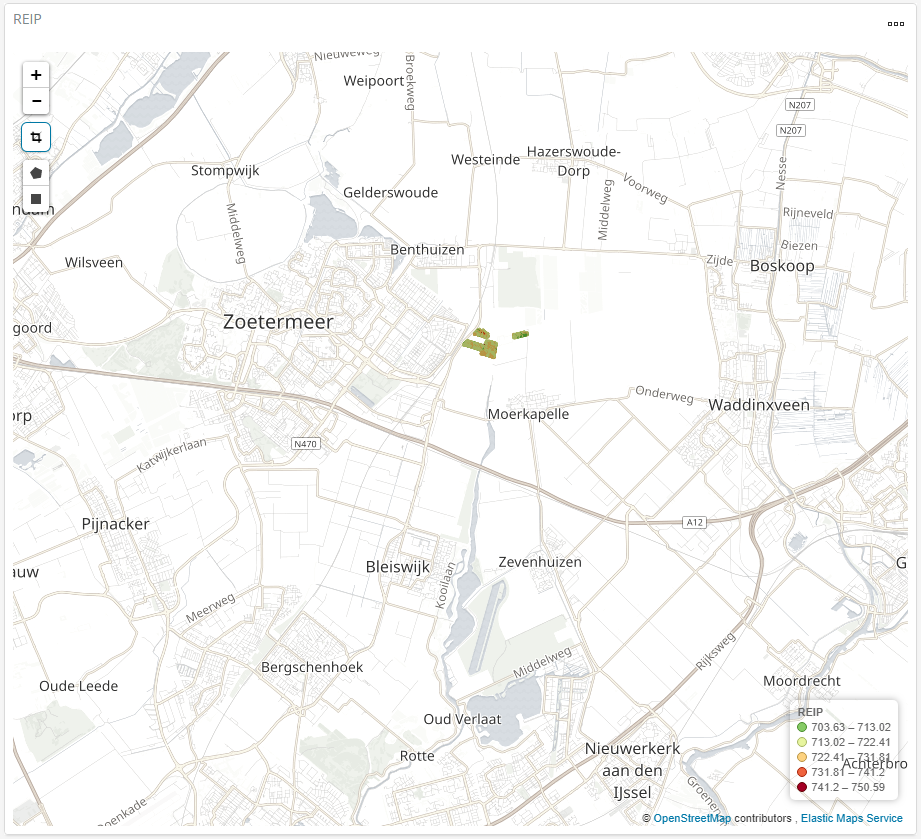Select the draw rectangle filter tool

[36, 199]
